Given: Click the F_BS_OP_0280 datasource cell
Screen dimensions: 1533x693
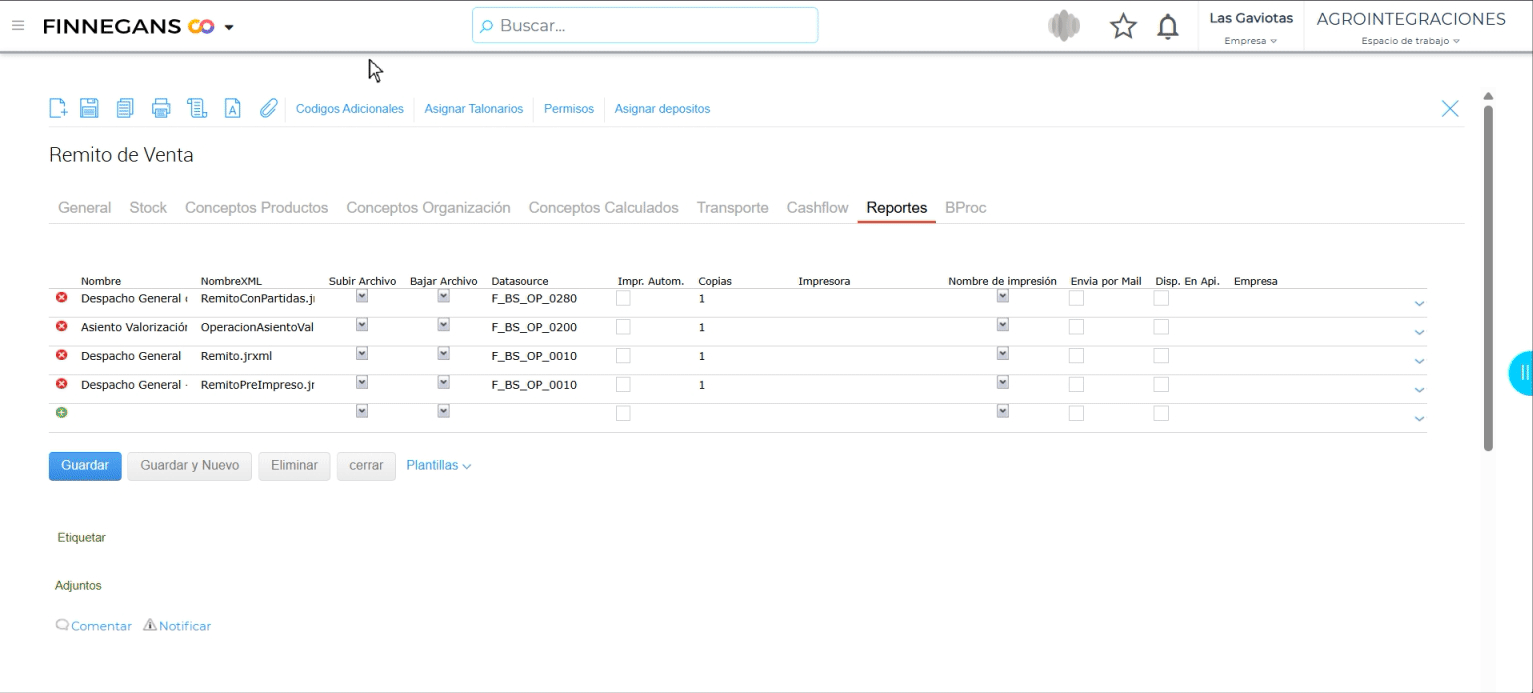Looking at the screenshot, I should (x=534, y=298).
